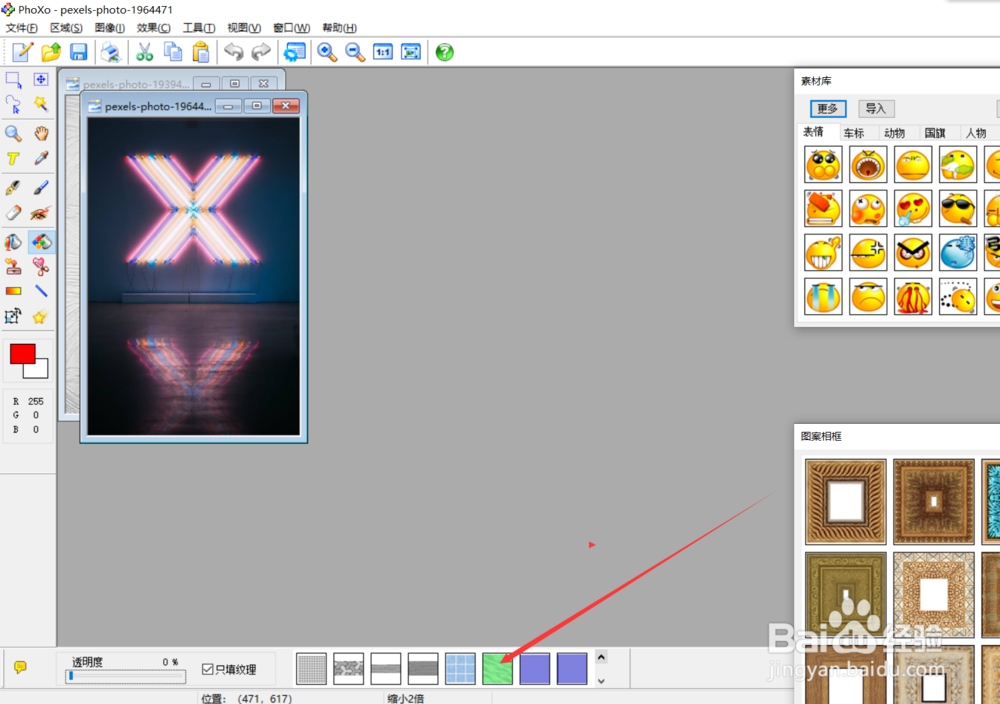Choose the green wavy texture swatch
The width and height of the screenshot is (1000, 704).
(497, 669)
